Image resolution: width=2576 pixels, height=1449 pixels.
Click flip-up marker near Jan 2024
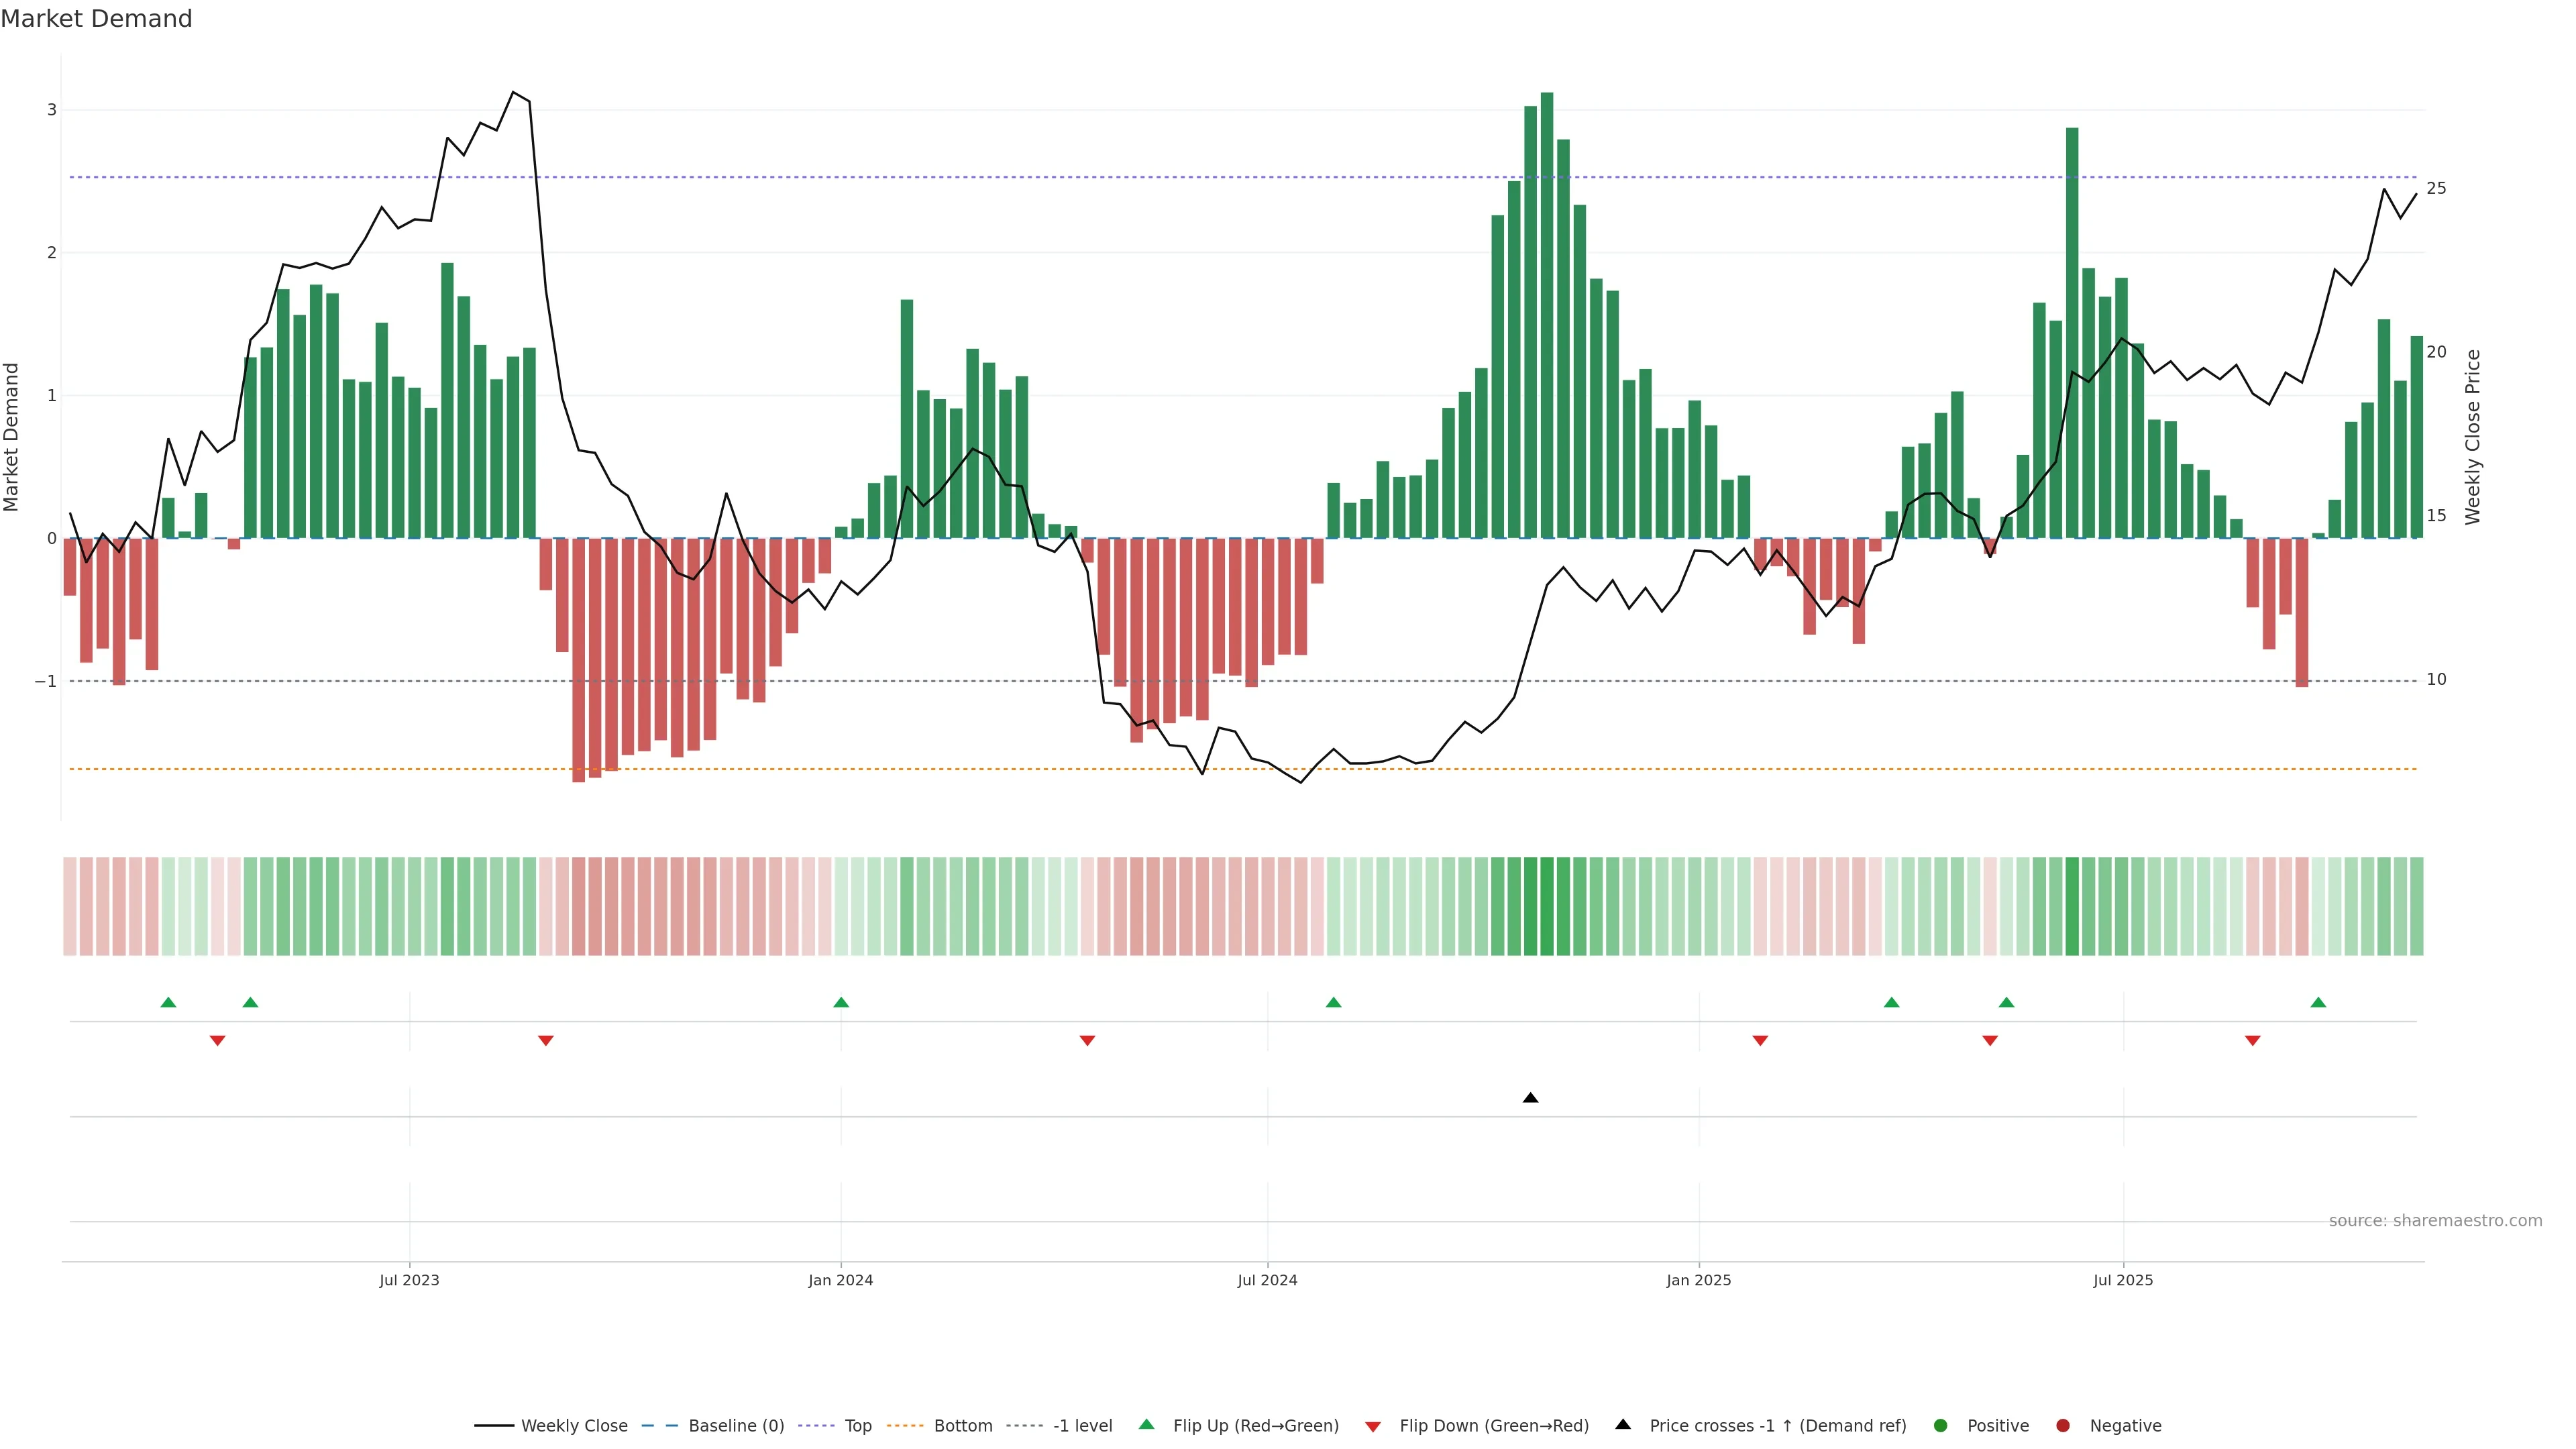[841, 1002]
